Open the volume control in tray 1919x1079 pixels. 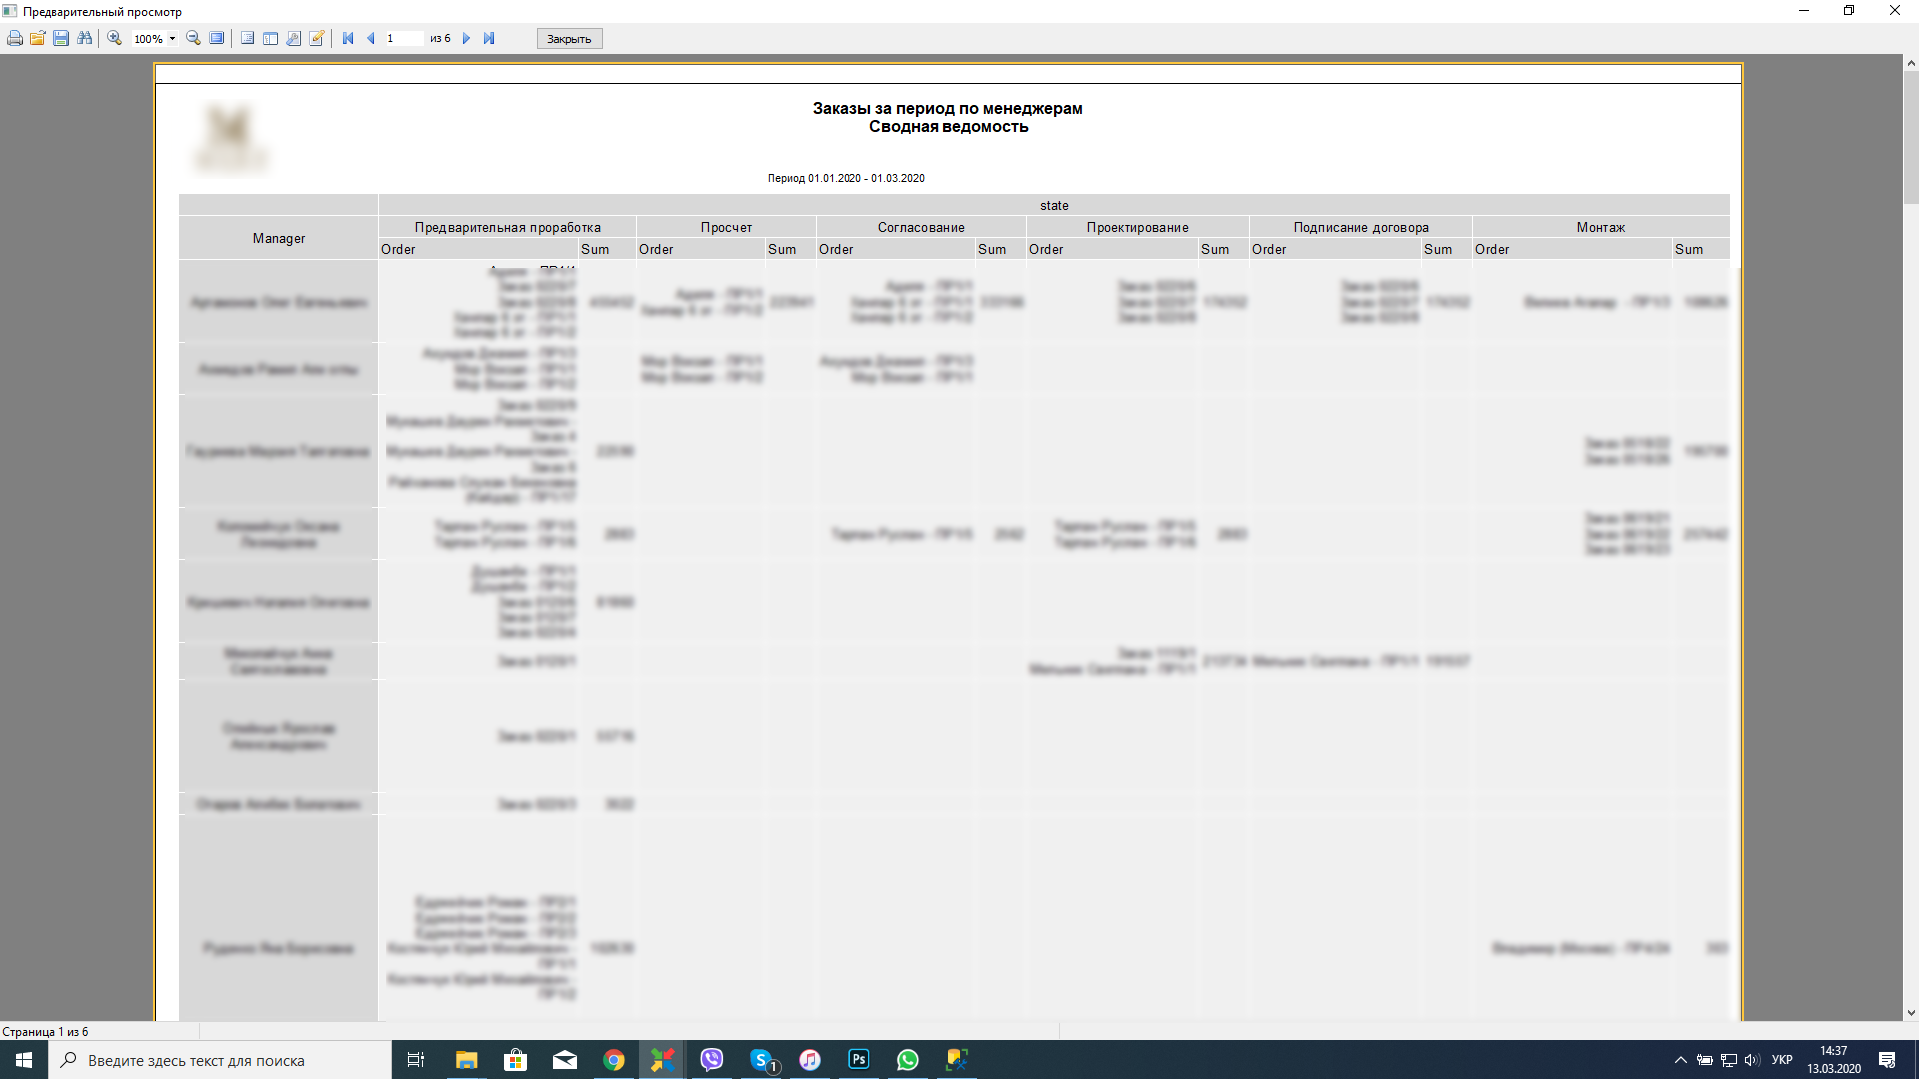point(1752,1060)
